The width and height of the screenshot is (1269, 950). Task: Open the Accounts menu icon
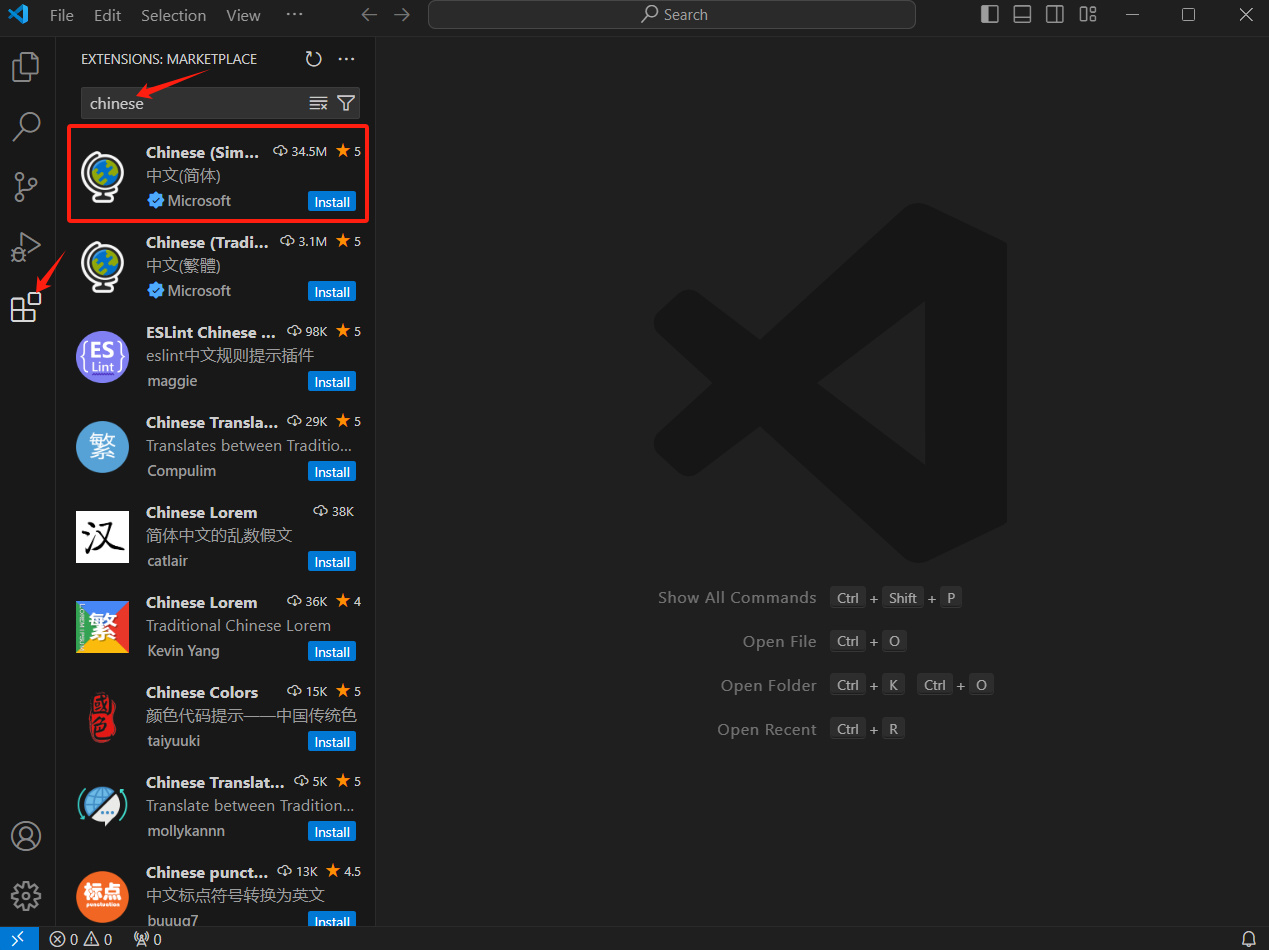(x=26, y=835)
